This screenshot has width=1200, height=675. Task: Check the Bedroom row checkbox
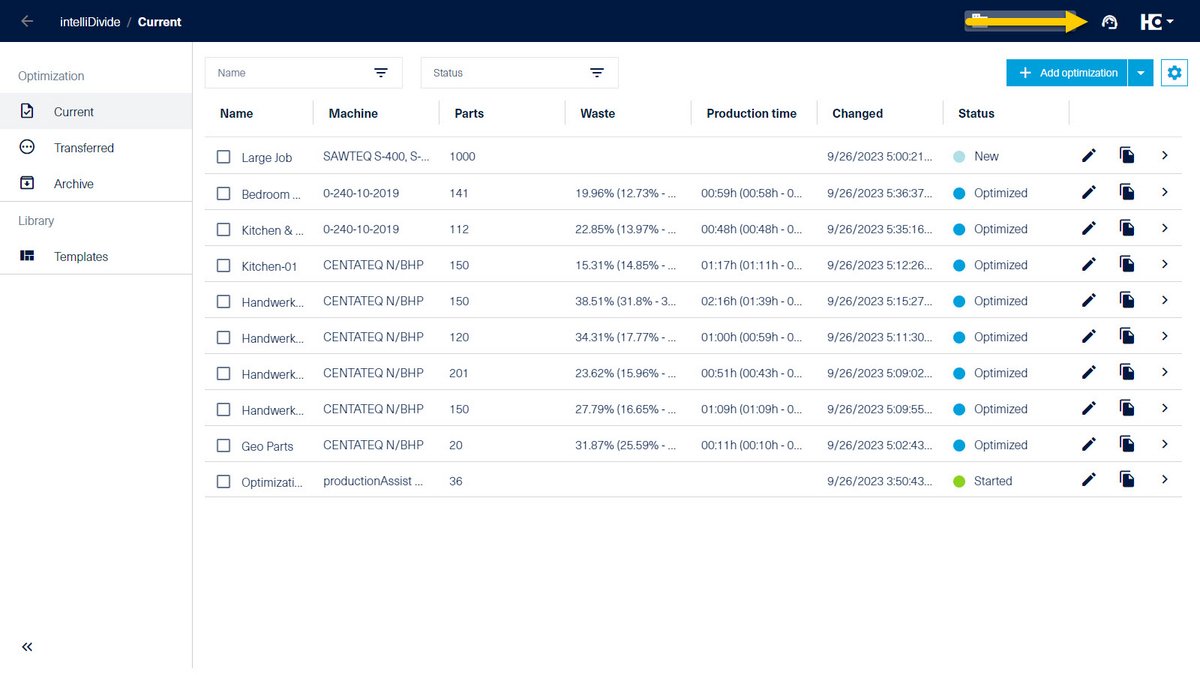coord(223,193)
